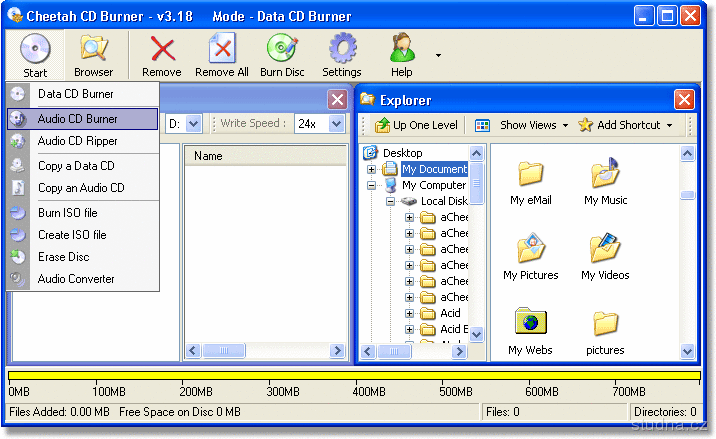Image resolution: width=716 pixels, height=439 pixels.
Task: Click the Audio Converter menu icon
Action: coord(18,279)
